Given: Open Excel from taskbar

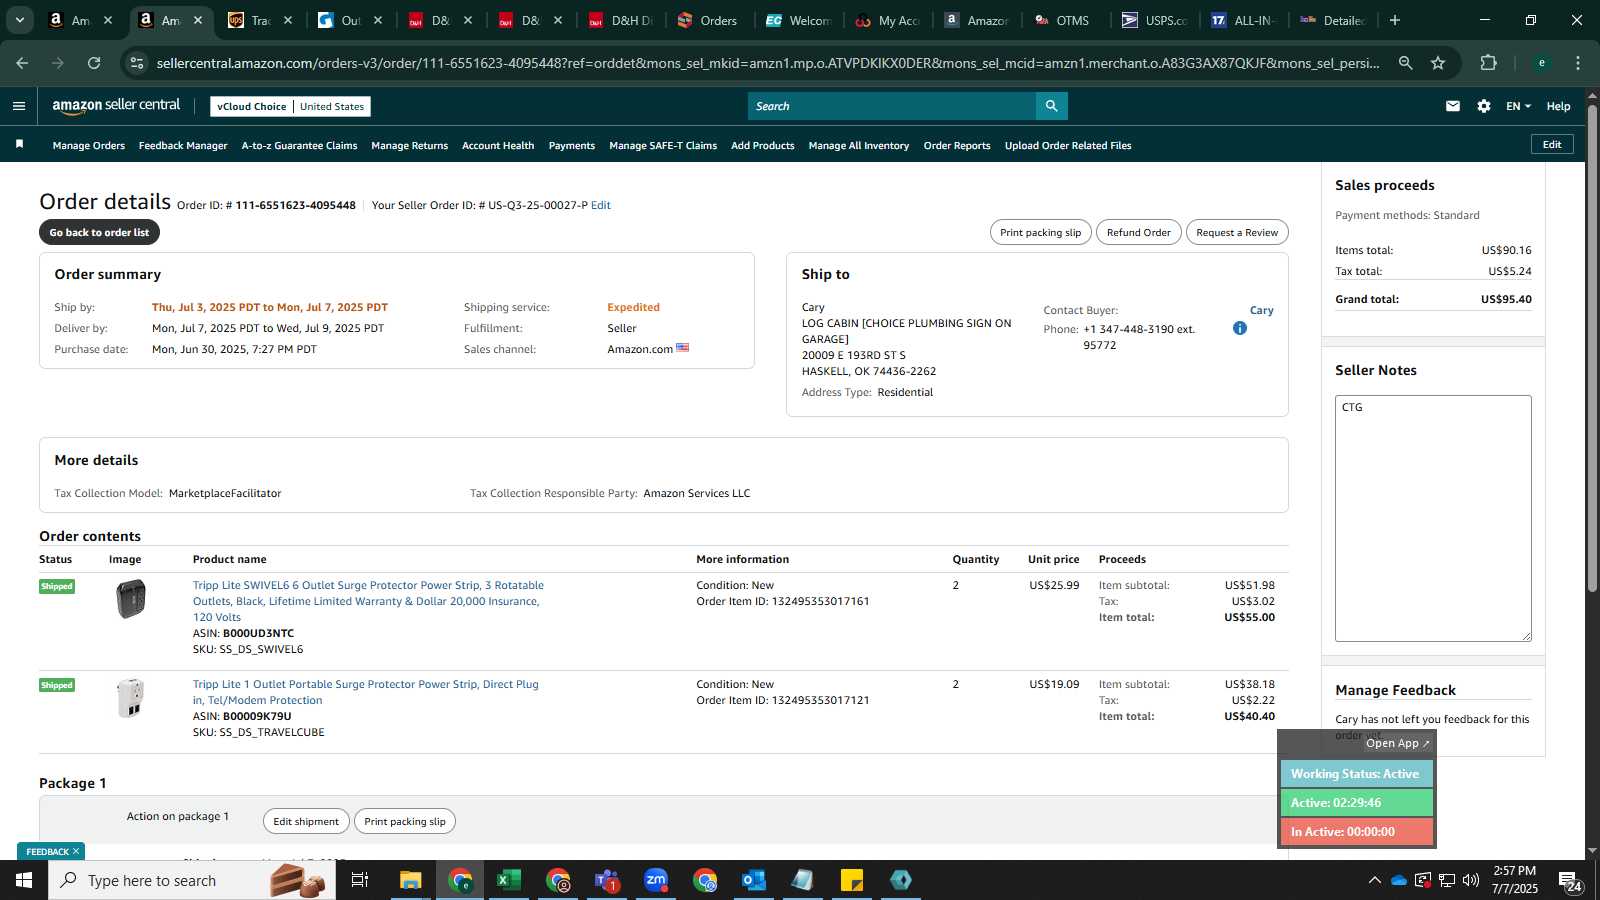Looking at the screenshot, I should [x=509, y=880].
